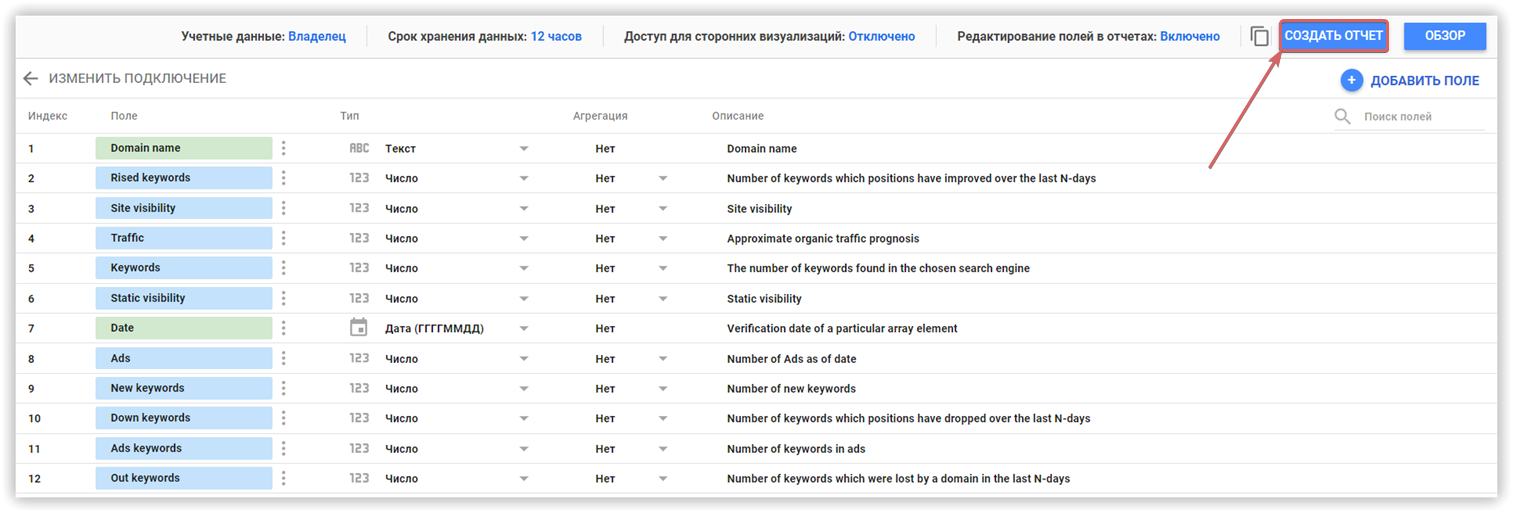
Task: Open aggregation dropdown for Ads row
Action: pos(663,359)
